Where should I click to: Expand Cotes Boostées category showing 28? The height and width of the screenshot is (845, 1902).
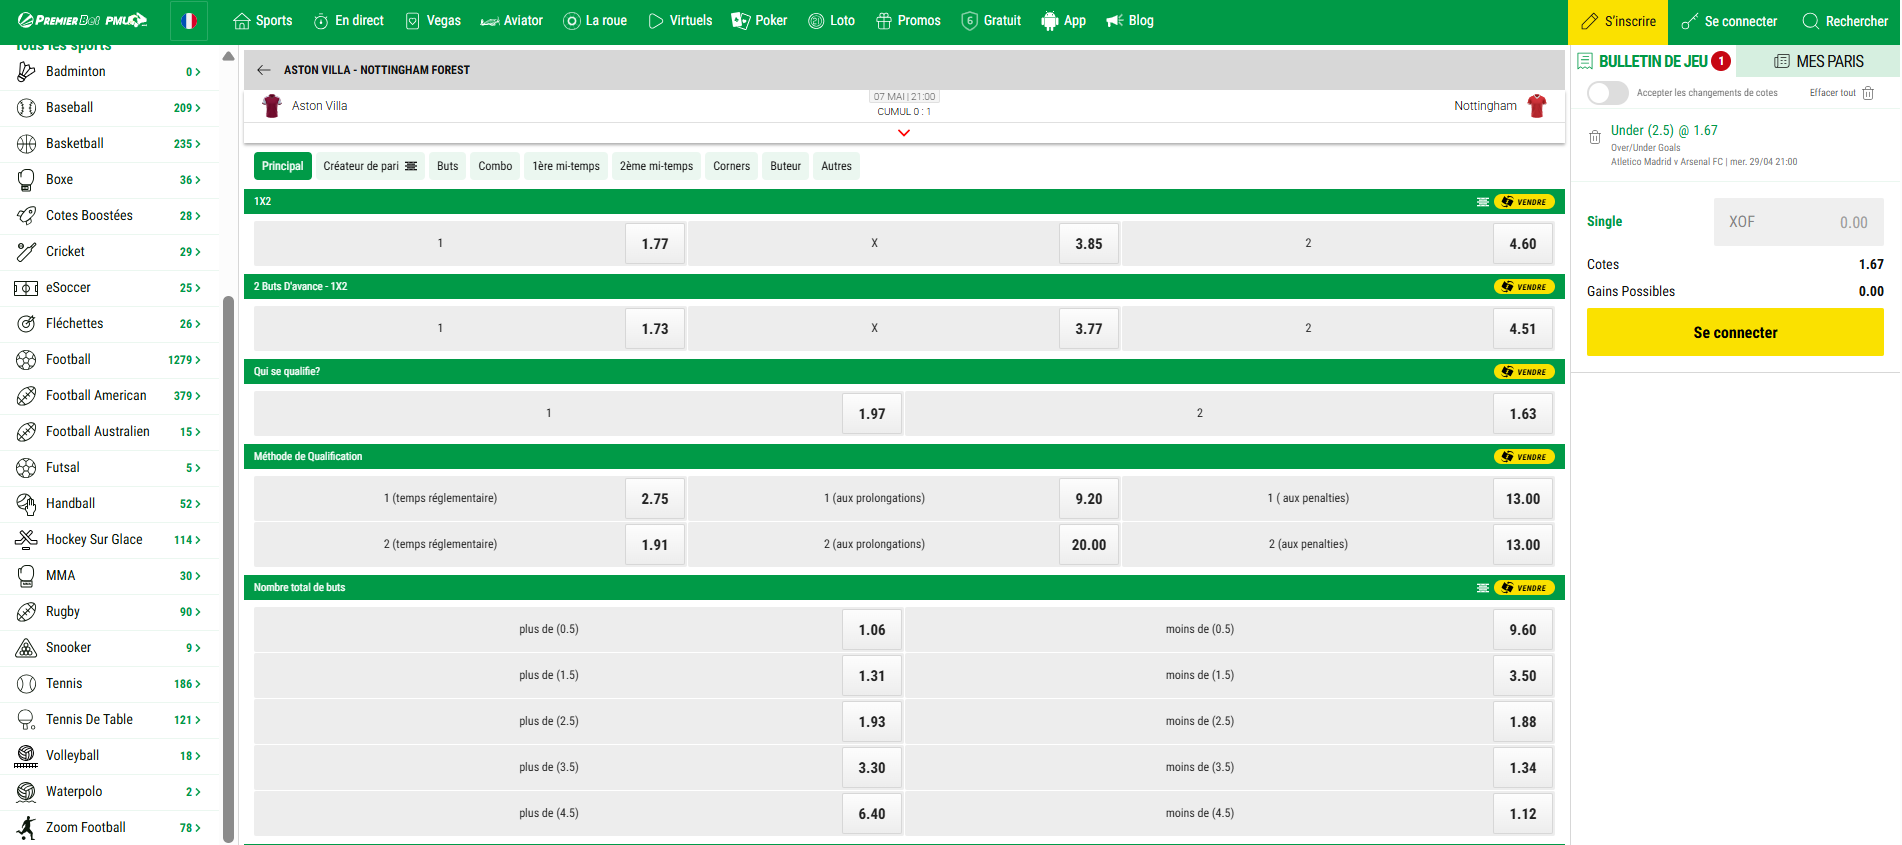[x=110, y=215]
